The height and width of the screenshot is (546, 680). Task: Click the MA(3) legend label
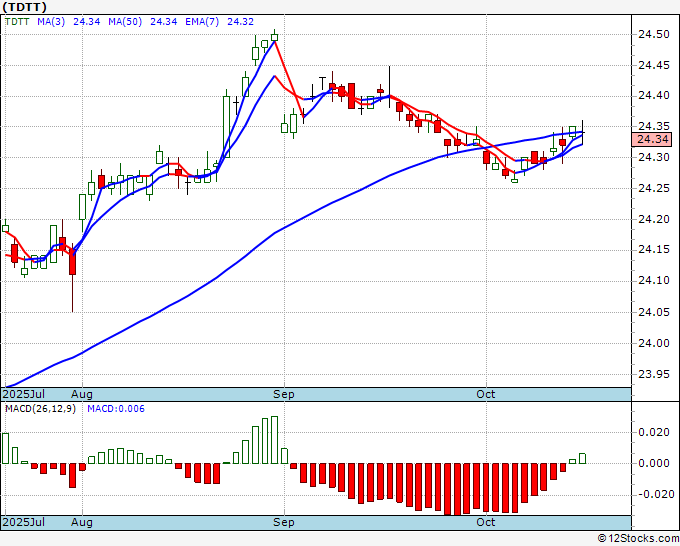[x=51, y=21]
